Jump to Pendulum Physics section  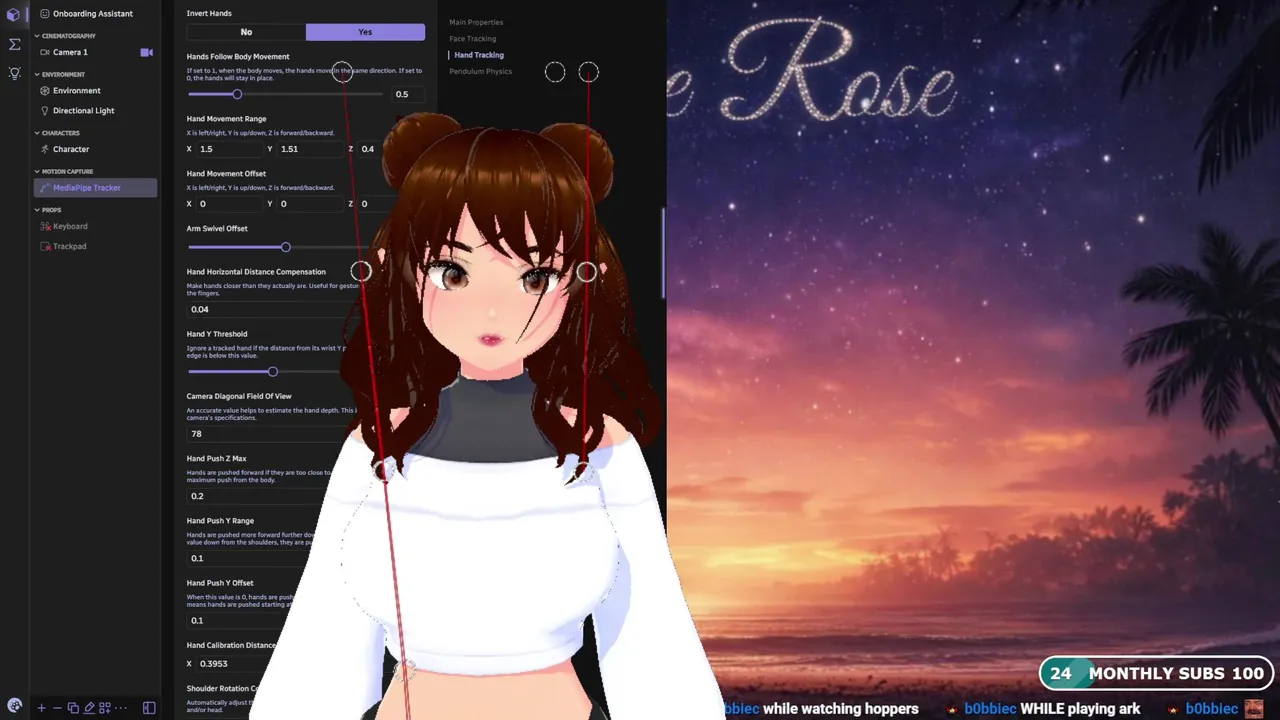(480, 72)
